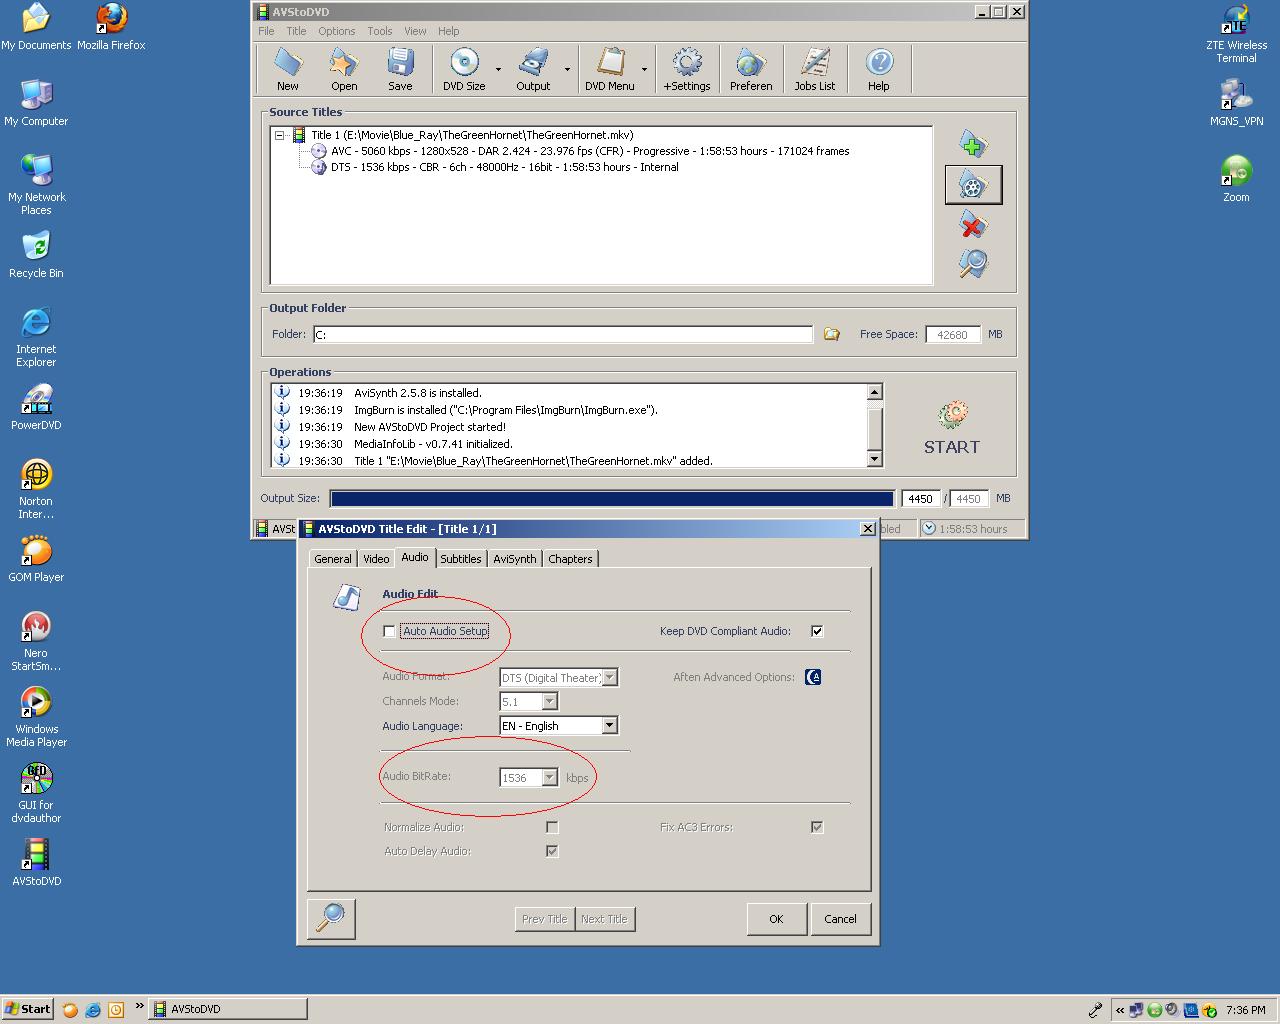Expand the Output dropdown arrow

(567, 69)
